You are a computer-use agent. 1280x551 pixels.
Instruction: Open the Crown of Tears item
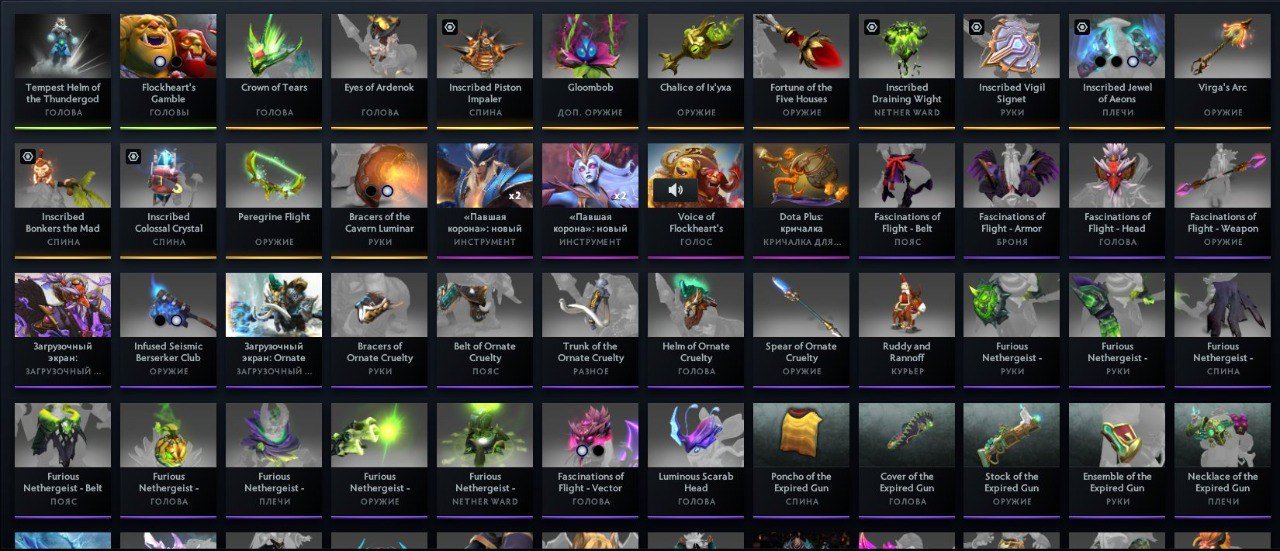[274, 70]
